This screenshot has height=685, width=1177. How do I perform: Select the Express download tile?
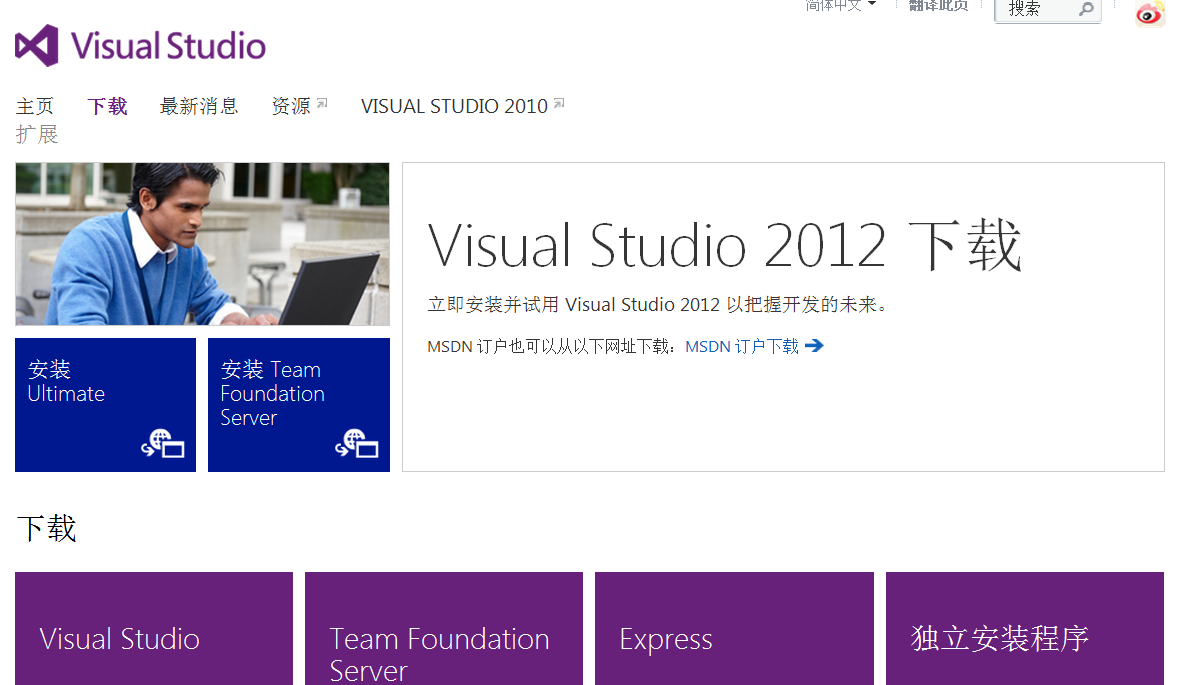click(x=733, y=628)
